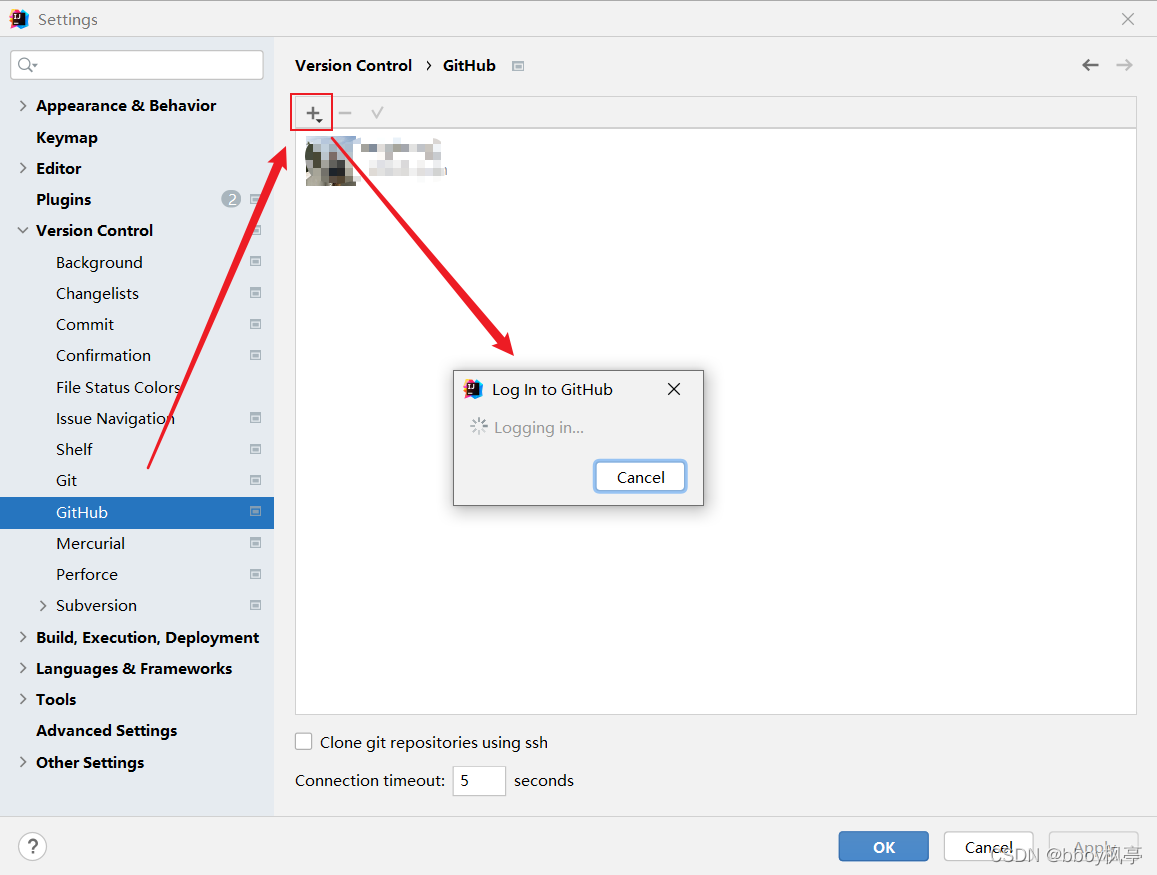The width and height of the screenshot is (1157, 875).
Task: Expand the Tools section
Action: pos(23,699)
